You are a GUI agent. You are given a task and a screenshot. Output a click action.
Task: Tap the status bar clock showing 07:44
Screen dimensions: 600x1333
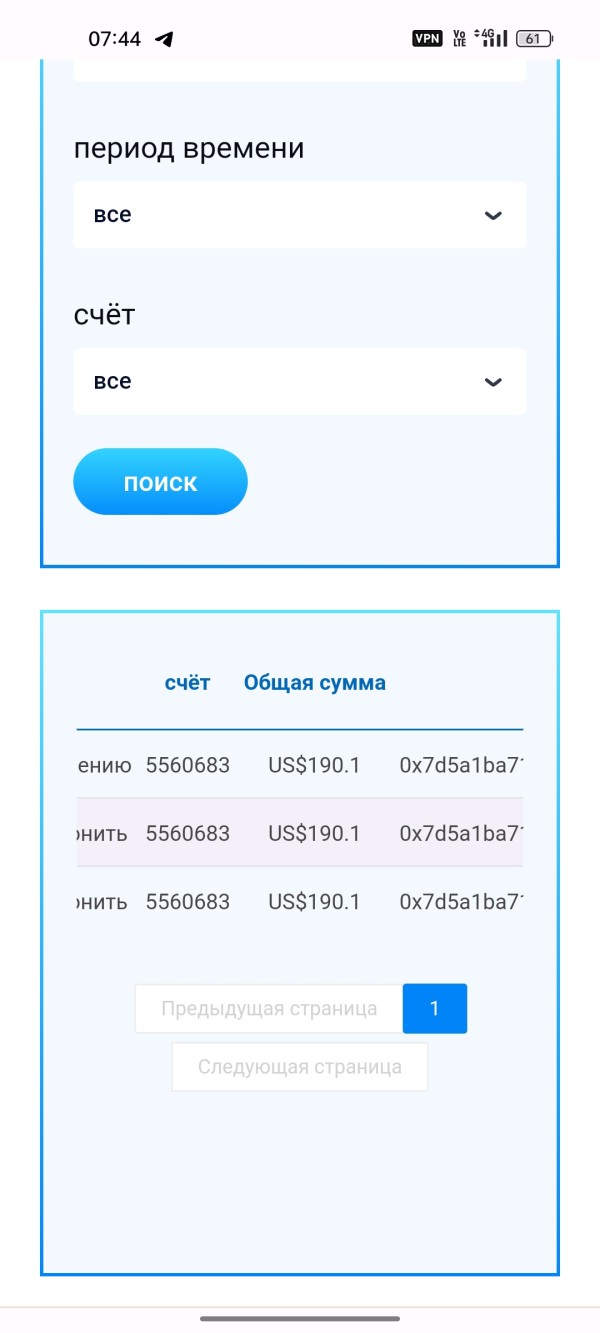tap(114, 39)
